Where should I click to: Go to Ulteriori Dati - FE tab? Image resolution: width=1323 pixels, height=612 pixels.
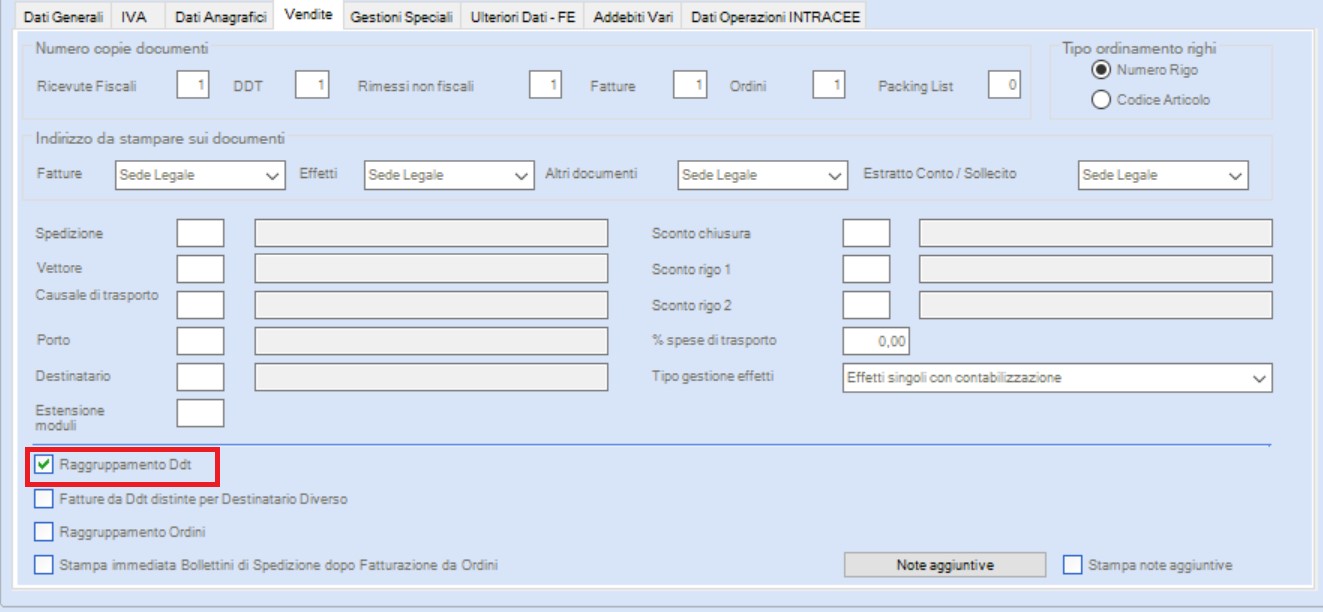523,16
